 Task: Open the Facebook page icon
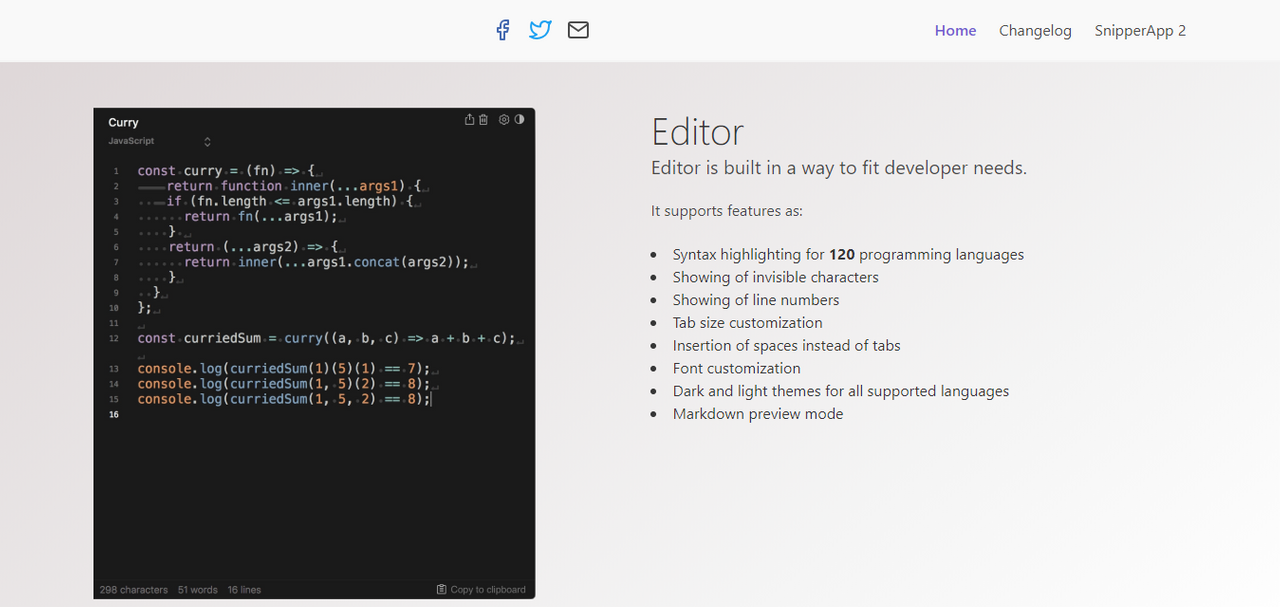coord(503,30)
